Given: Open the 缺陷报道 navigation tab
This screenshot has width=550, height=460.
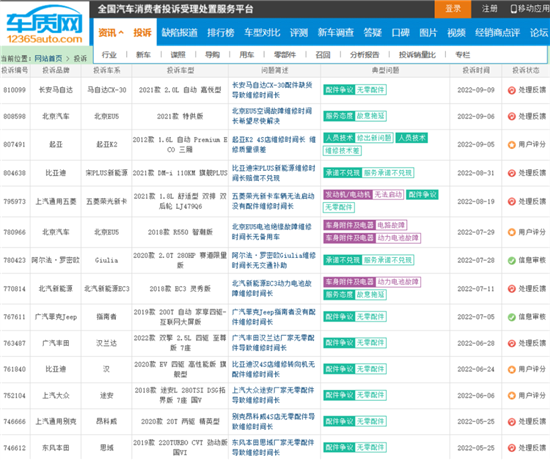Looking at the screenshot, I should click(x=179, y=33).
